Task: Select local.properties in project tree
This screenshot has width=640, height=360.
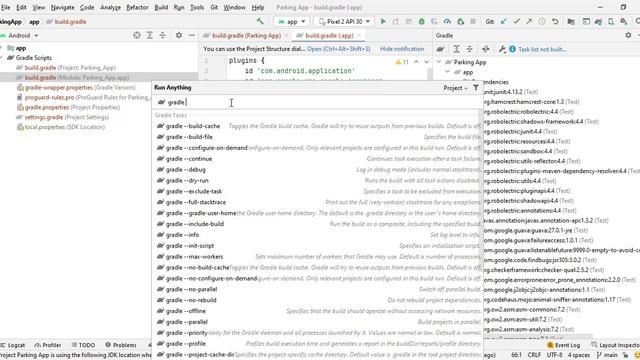Action: [x=60, y=127]
